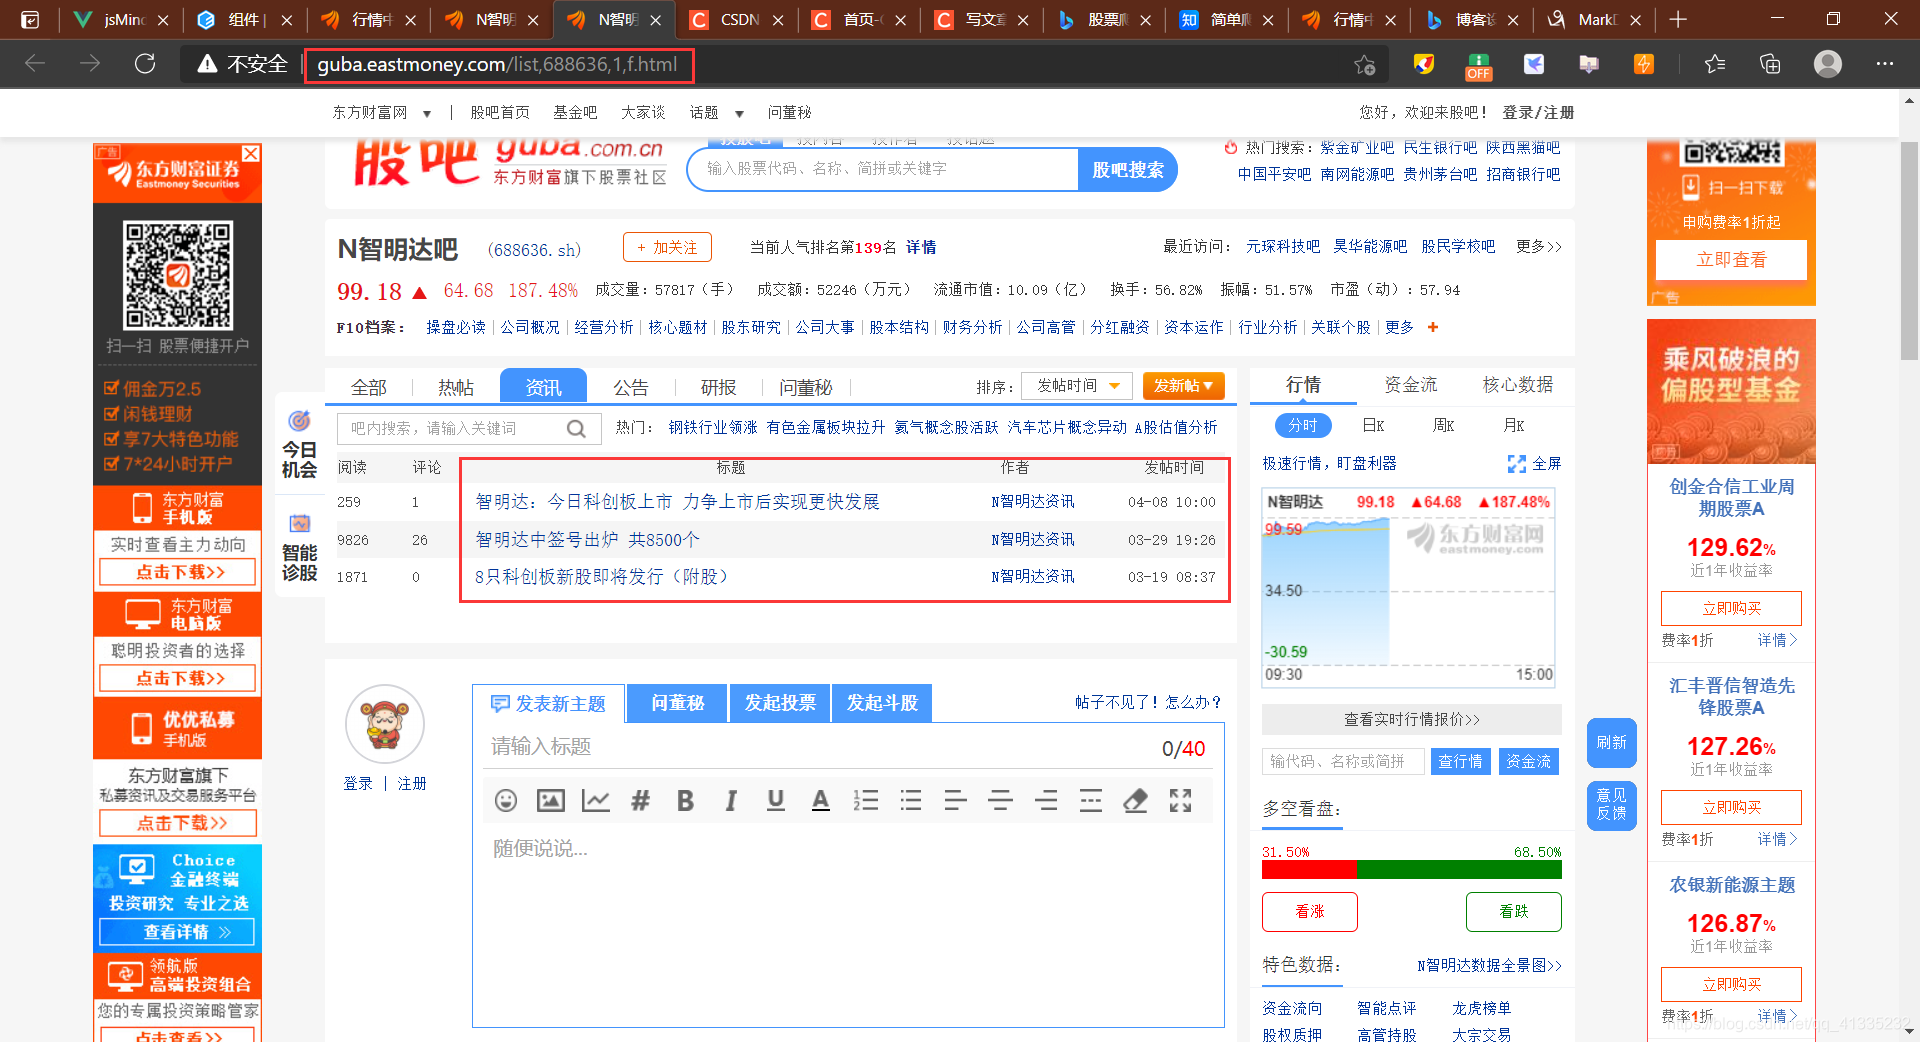Insert stock chart icon in editor
The height and width of the screenshot is (1042, 1920).
[596, 800]
